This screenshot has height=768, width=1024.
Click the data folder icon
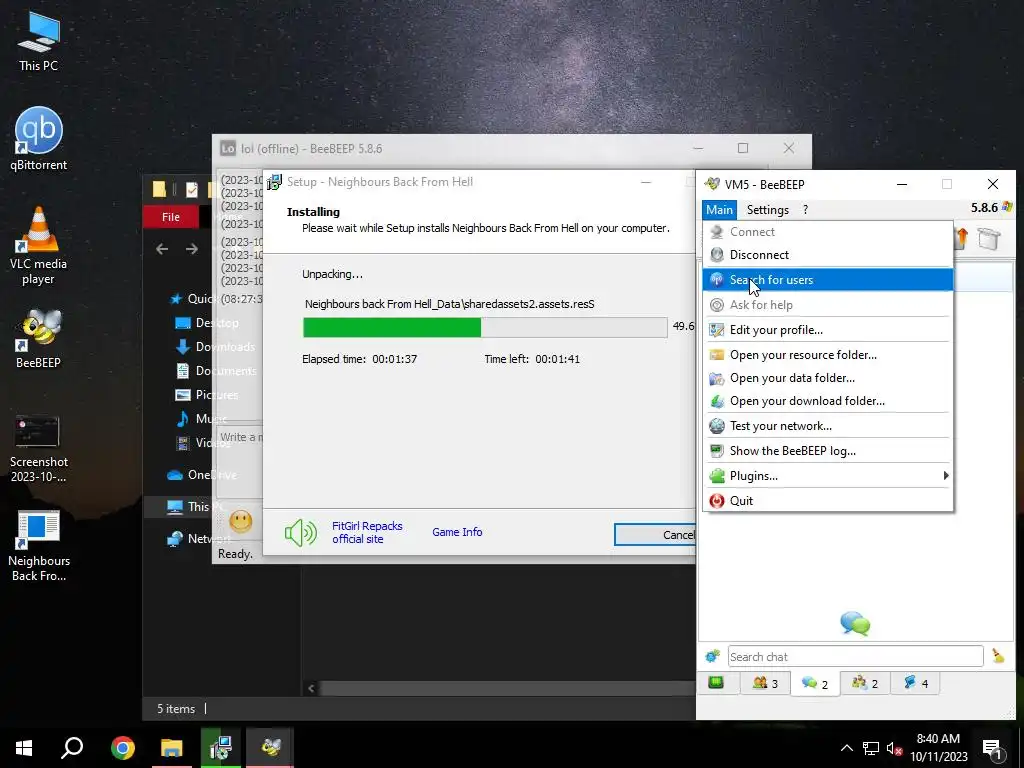(716, 378)
